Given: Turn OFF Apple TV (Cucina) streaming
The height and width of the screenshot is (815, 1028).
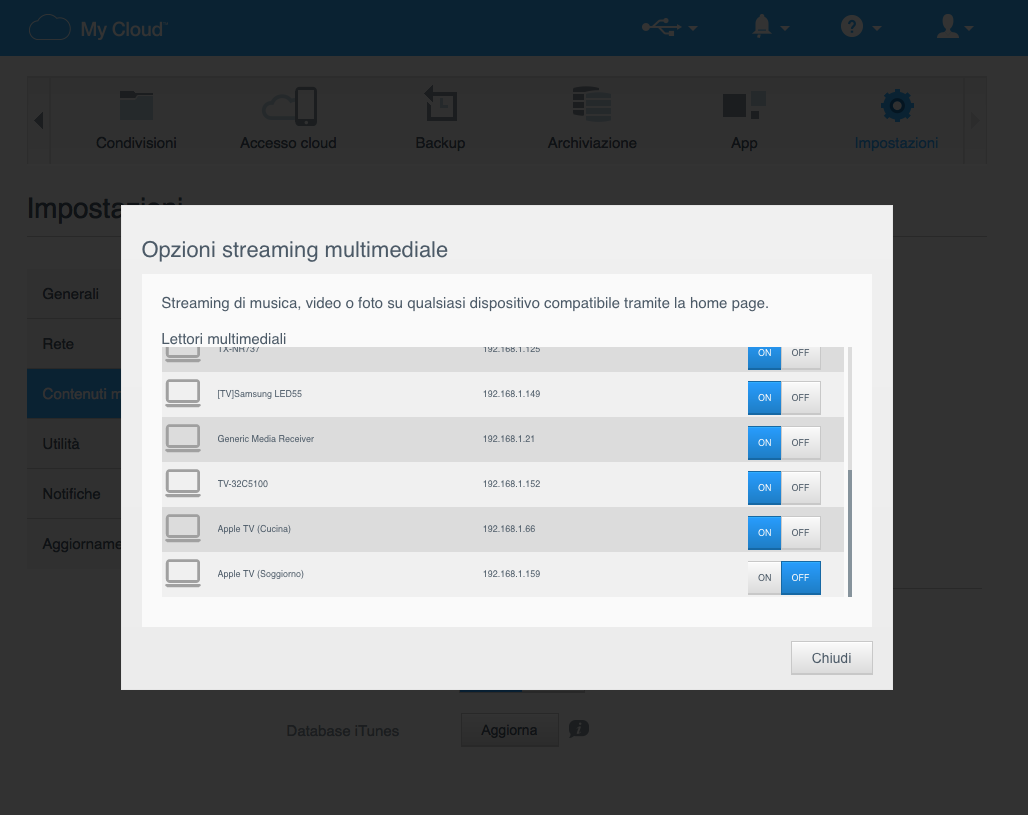Looking at the screenshot, I should [x=801, y=532].
